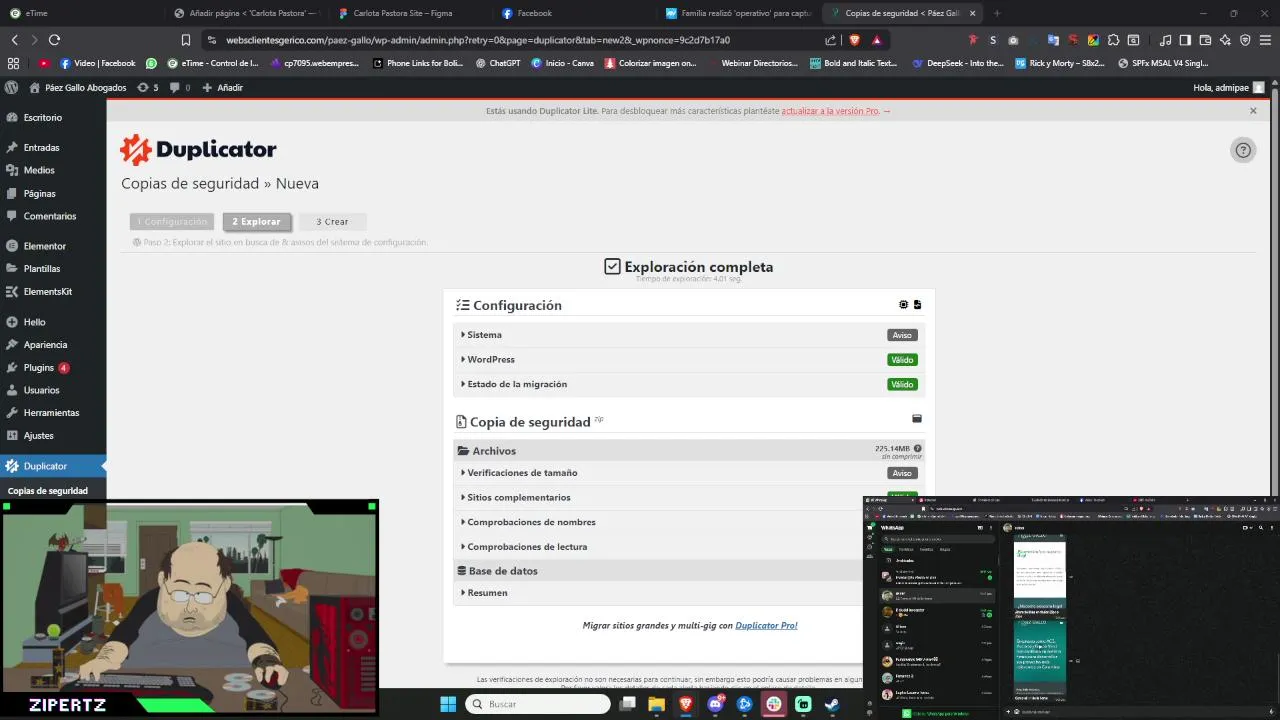Expand the WordPress section
Screen dimensions: 1280x720
tap(689, 359)
